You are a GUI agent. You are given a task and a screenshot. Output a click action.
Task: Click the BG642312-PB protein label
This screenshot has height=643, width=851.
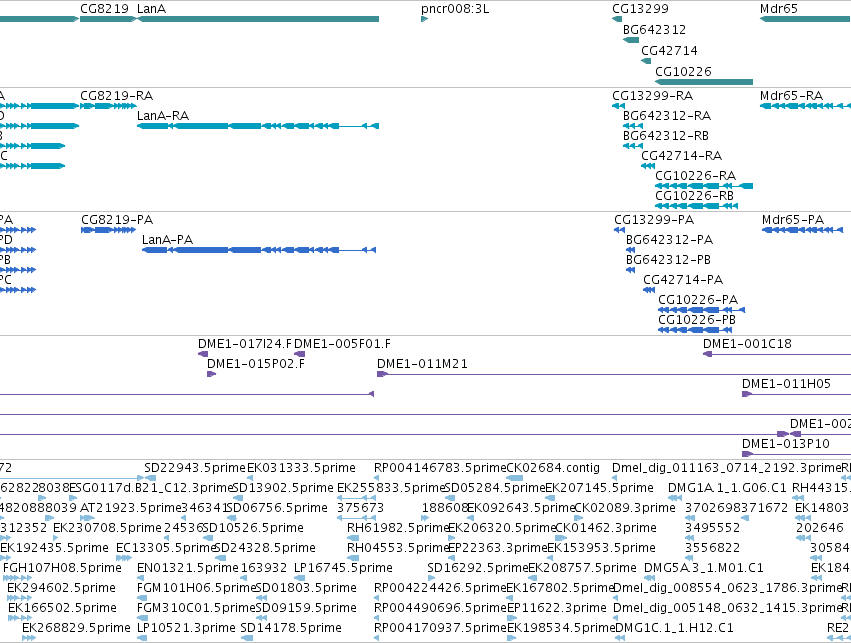(x=668, y=260)
